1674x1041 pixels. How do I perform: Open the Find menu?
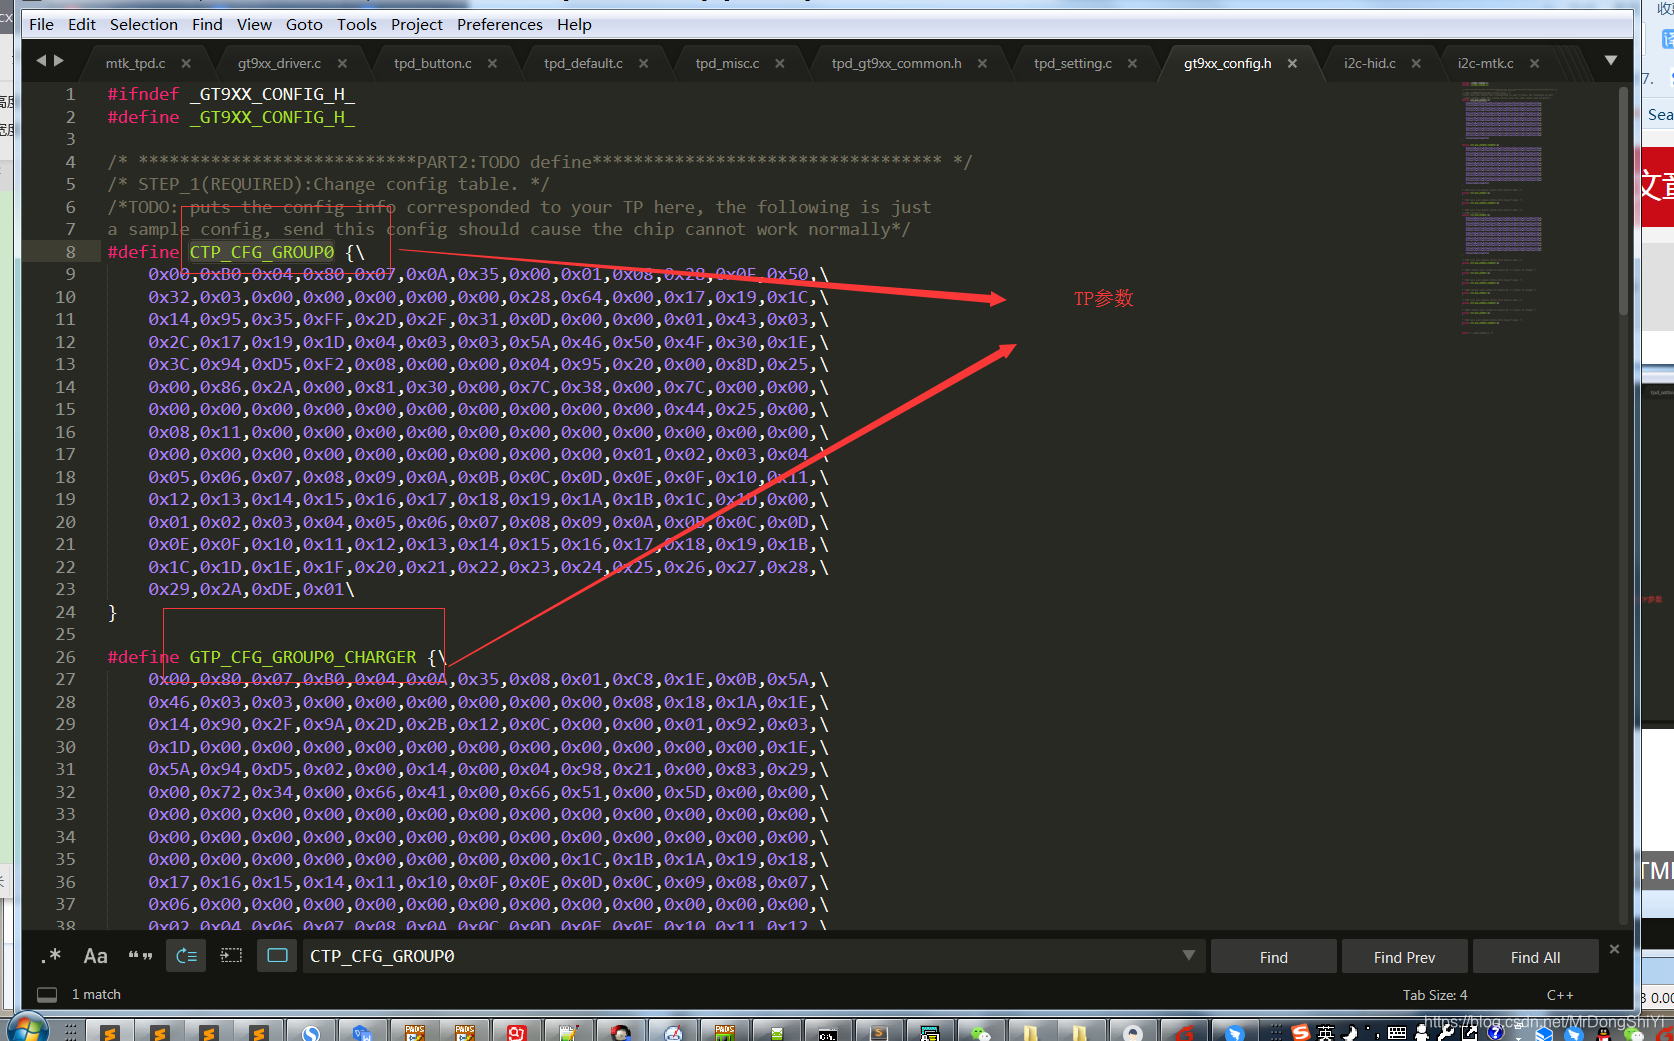click(x=207, y=24)
